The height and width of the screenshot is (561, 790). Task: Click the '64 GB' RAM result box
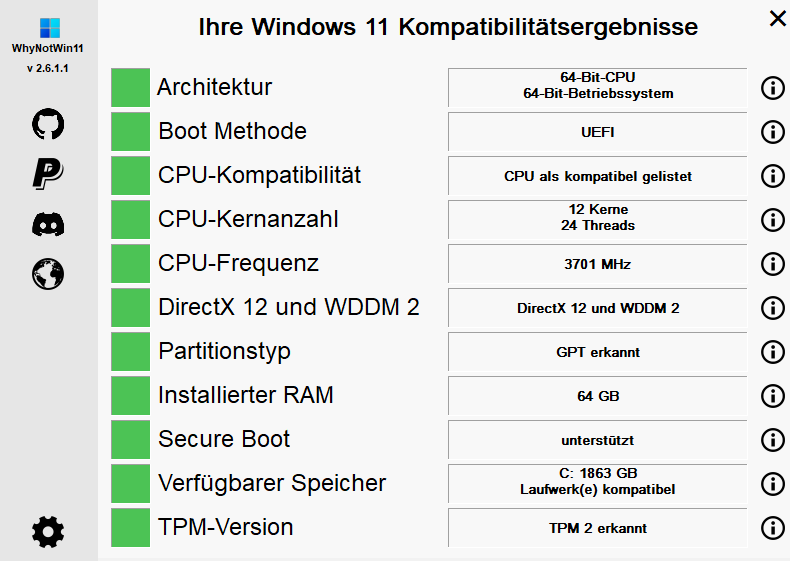coord(598,396)
